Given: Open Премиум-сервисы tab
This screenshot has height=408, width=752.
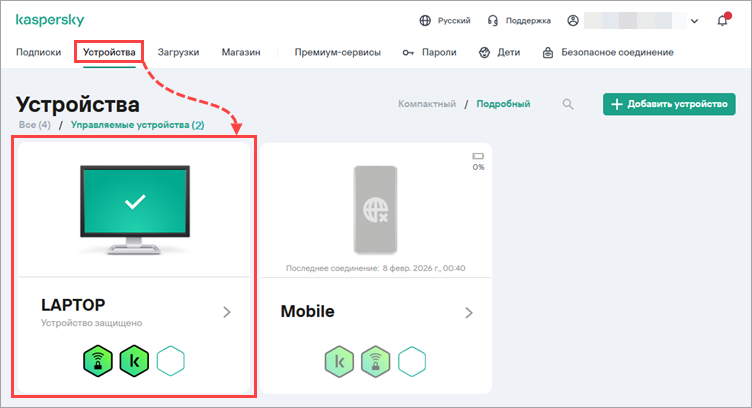Looking at the screenshot, I should coord(338,52).
